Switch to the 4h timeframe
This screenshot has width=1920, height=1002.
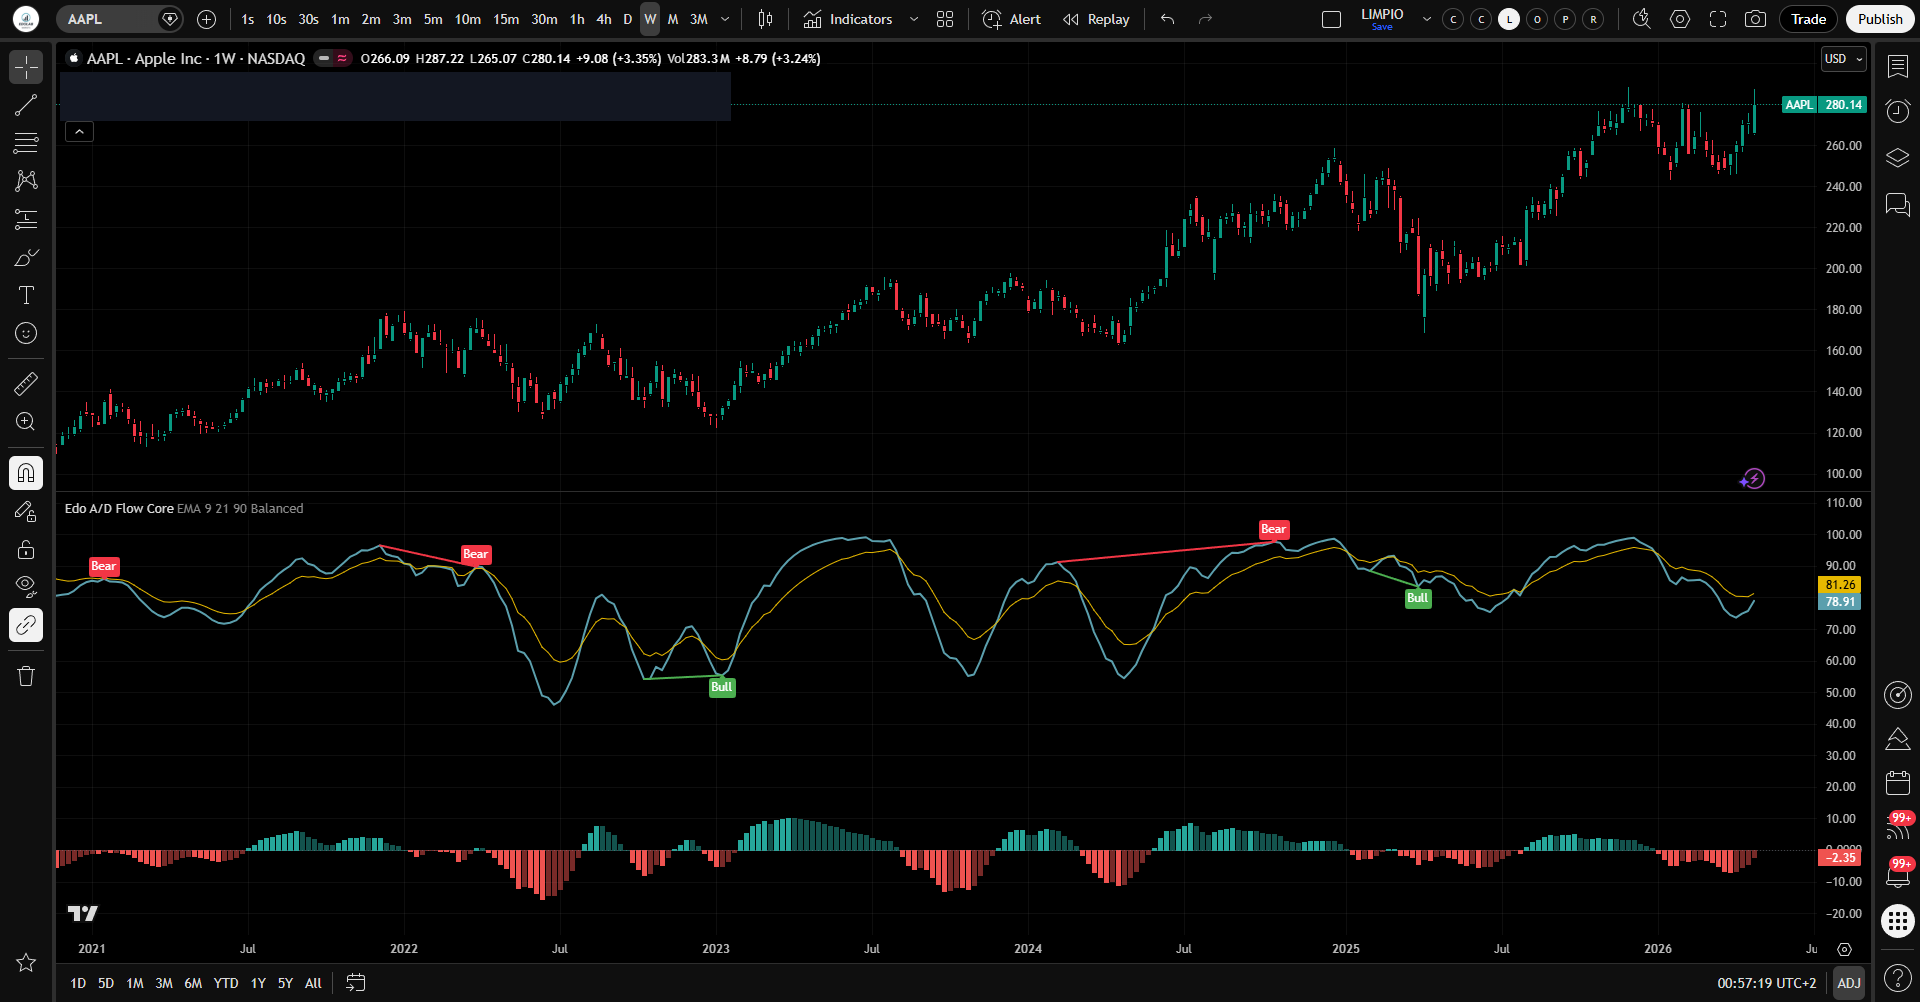click(x=604, y=19)
